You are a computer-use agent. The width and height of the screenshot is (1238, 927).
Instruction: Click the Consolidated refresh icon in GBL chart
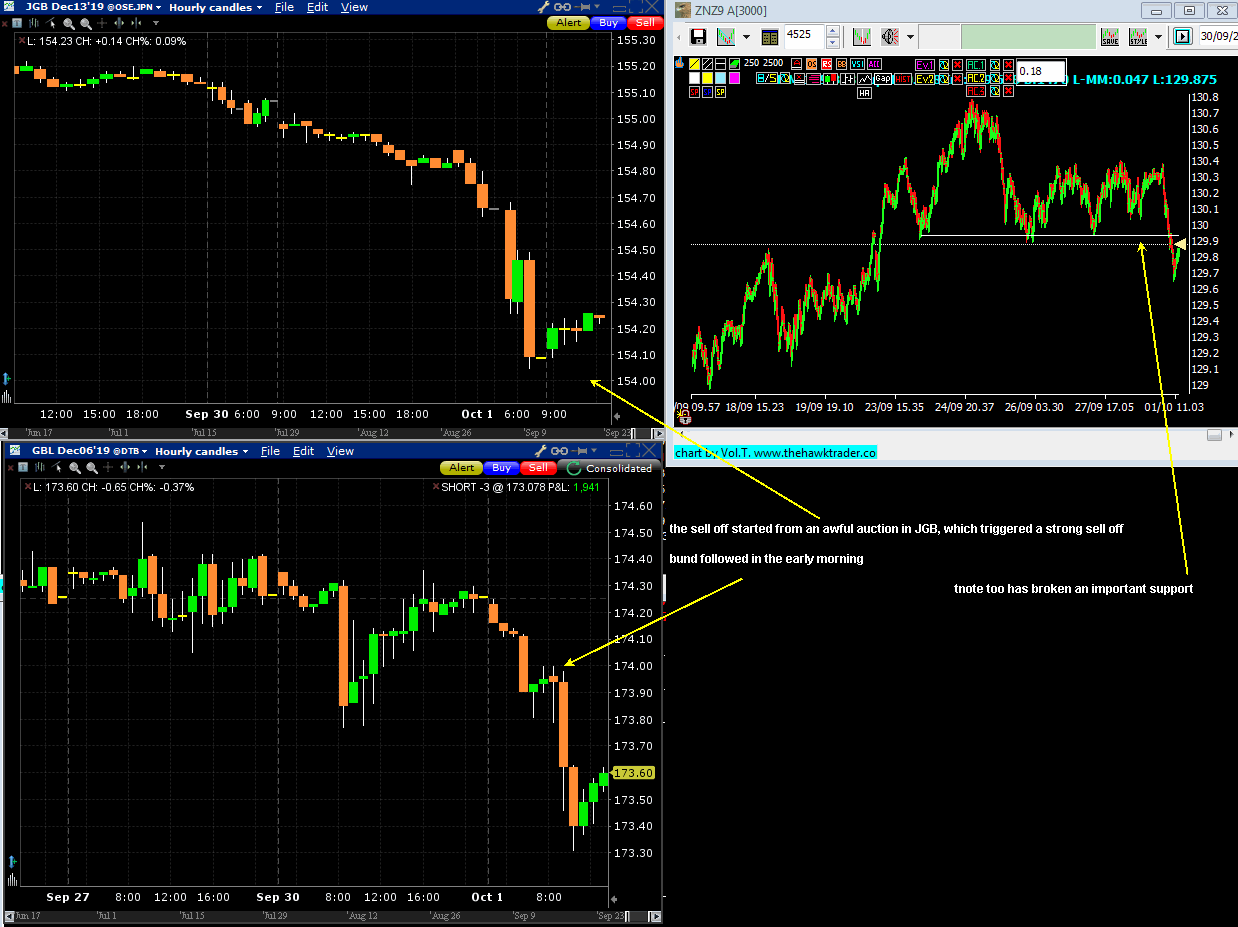pyautogui.click(x=574, y=468)
